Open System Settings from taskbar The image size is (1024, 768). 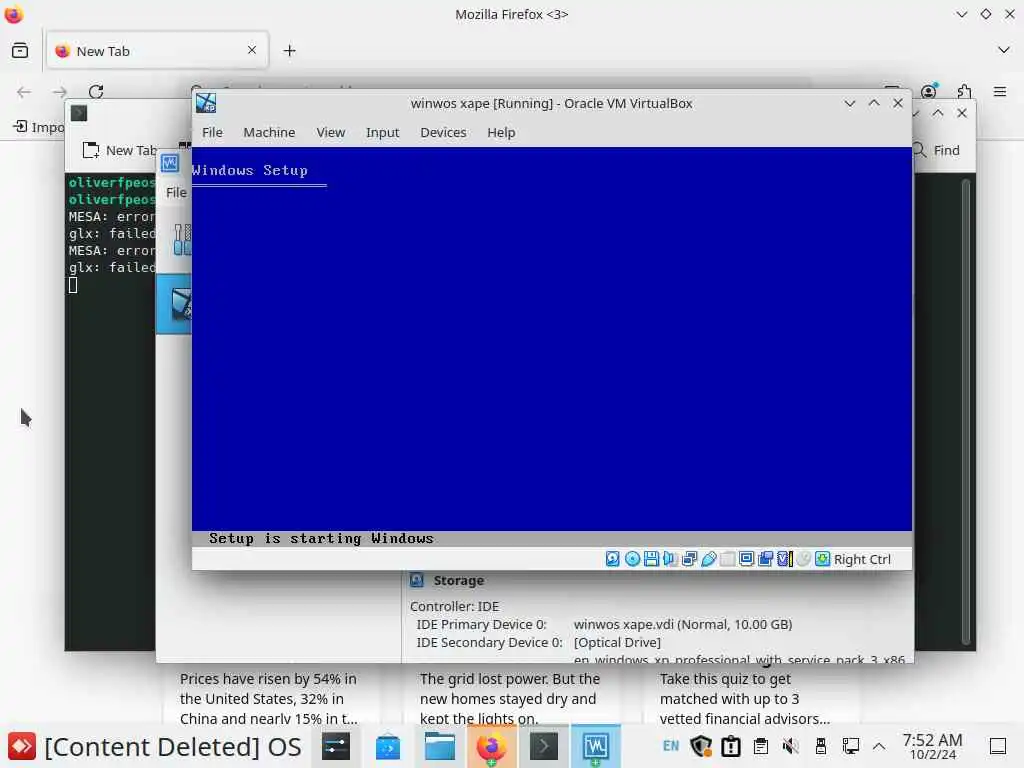tap(336, 746)
